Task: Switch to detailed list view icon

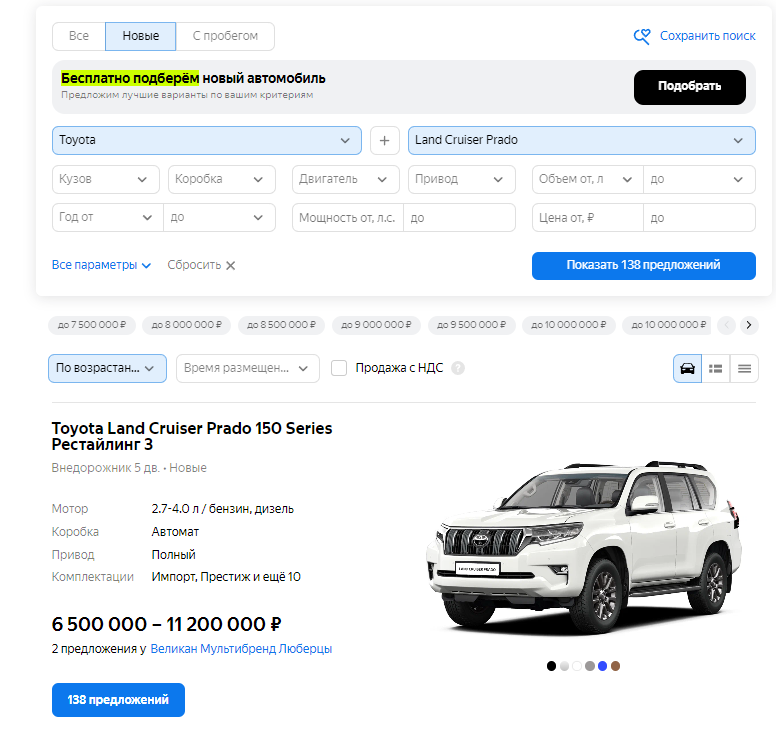Action: (715, 368)
